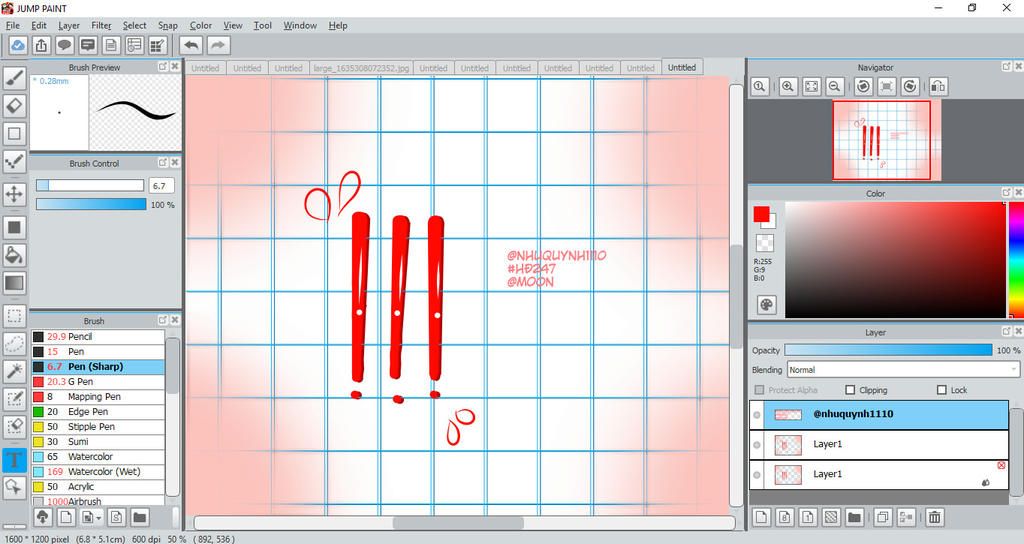Image resolution: width=1024 pixels, height=544 pixels.
Task: Click the canvas horizontal scrollbar
Action: point(458,523)
